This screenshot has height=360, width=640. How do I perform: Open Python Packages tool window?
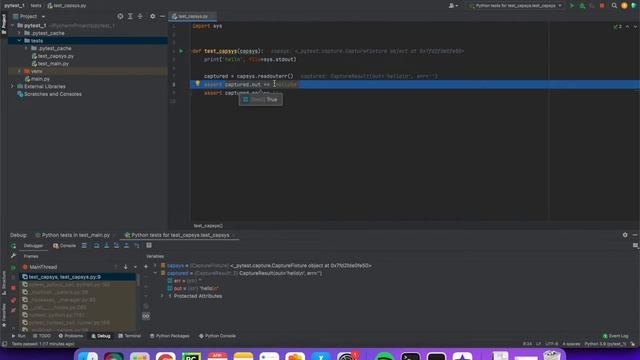(169, 336)
